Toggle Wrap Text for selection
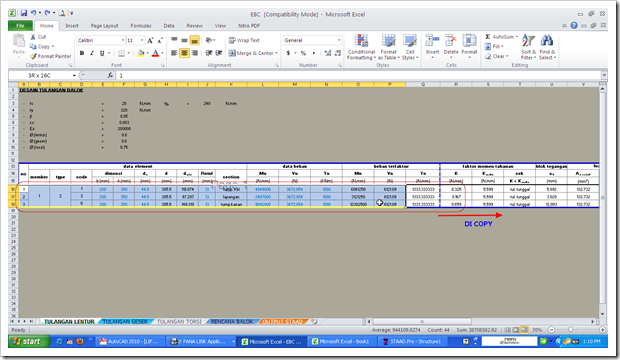The height and width of the screenshot is (360, 620). (244, 40)
